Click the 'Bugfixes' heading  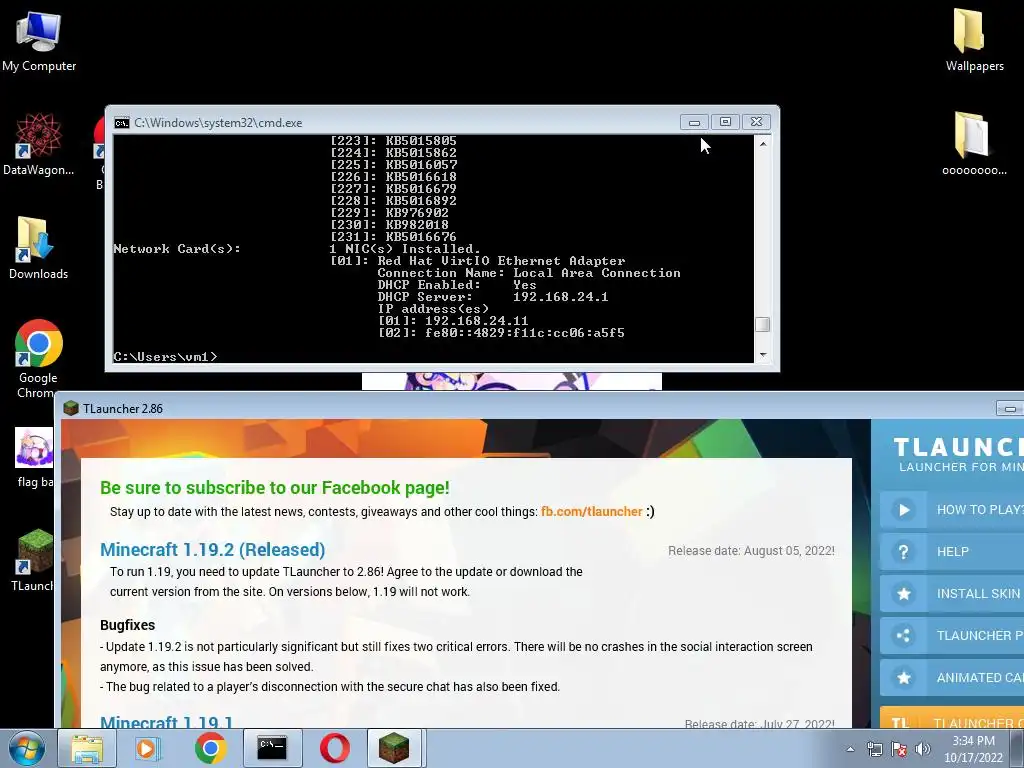pos(127,625)
